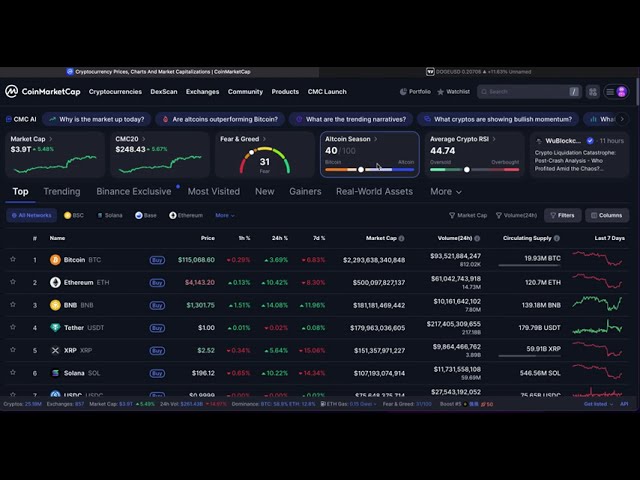Open the Gainers tab
Viewport: 640px width, 480px height.
click(x=305, y=191)
